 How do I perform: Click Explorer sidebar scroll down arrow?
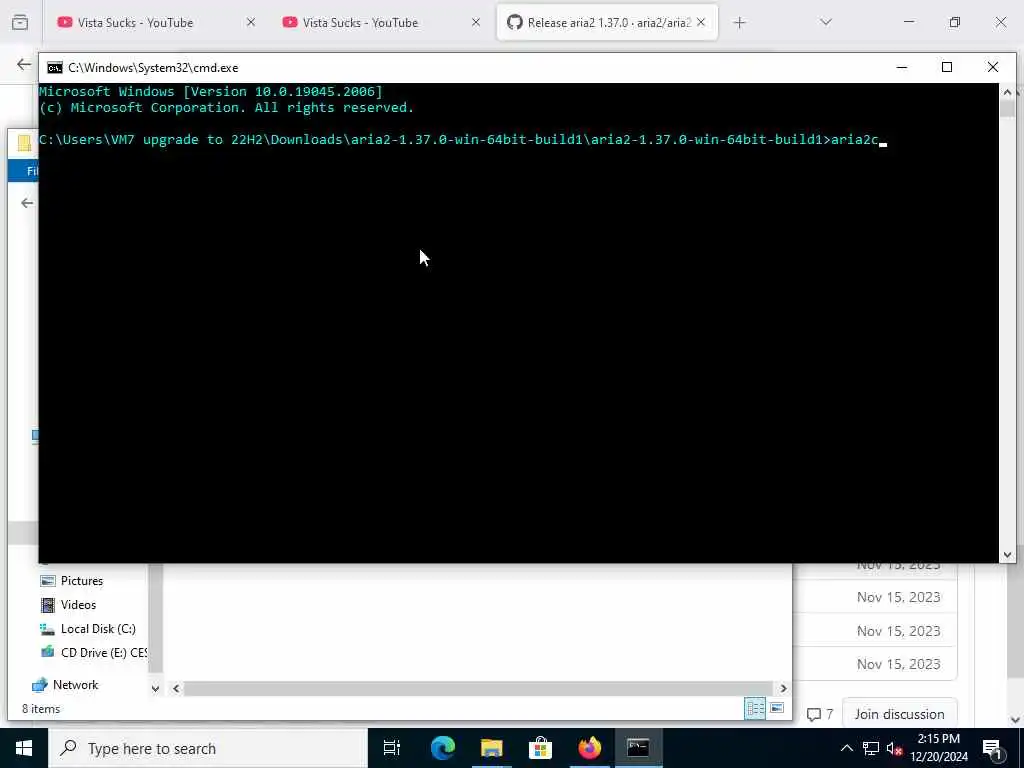tap(155, 688)
